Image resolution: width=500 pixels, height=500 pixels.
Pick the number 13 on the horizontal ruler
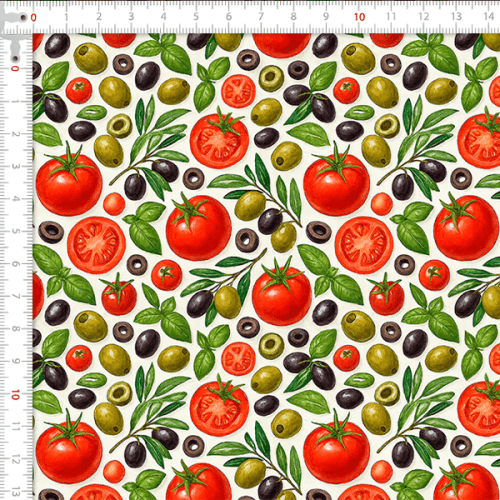456,16
